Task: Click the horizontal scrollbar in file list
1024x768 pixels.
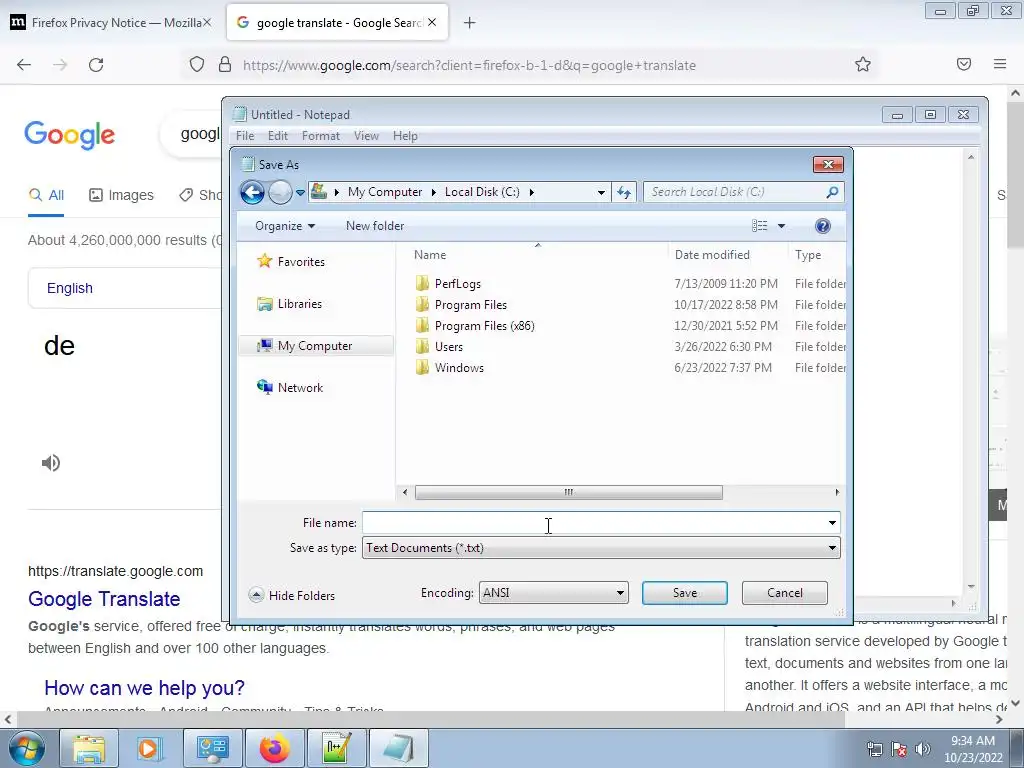Action: [569, 492]
